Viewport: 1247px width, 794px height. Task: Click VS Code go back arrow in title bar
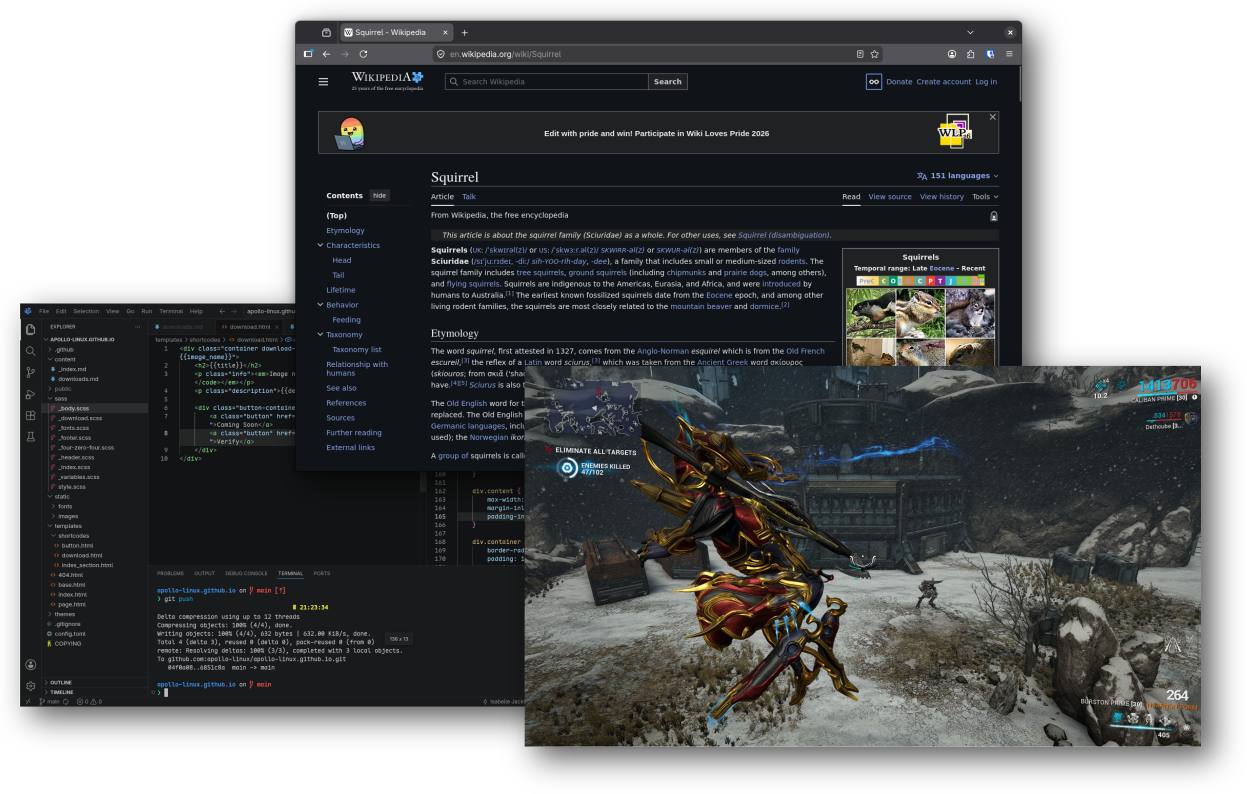coord(222,311)
